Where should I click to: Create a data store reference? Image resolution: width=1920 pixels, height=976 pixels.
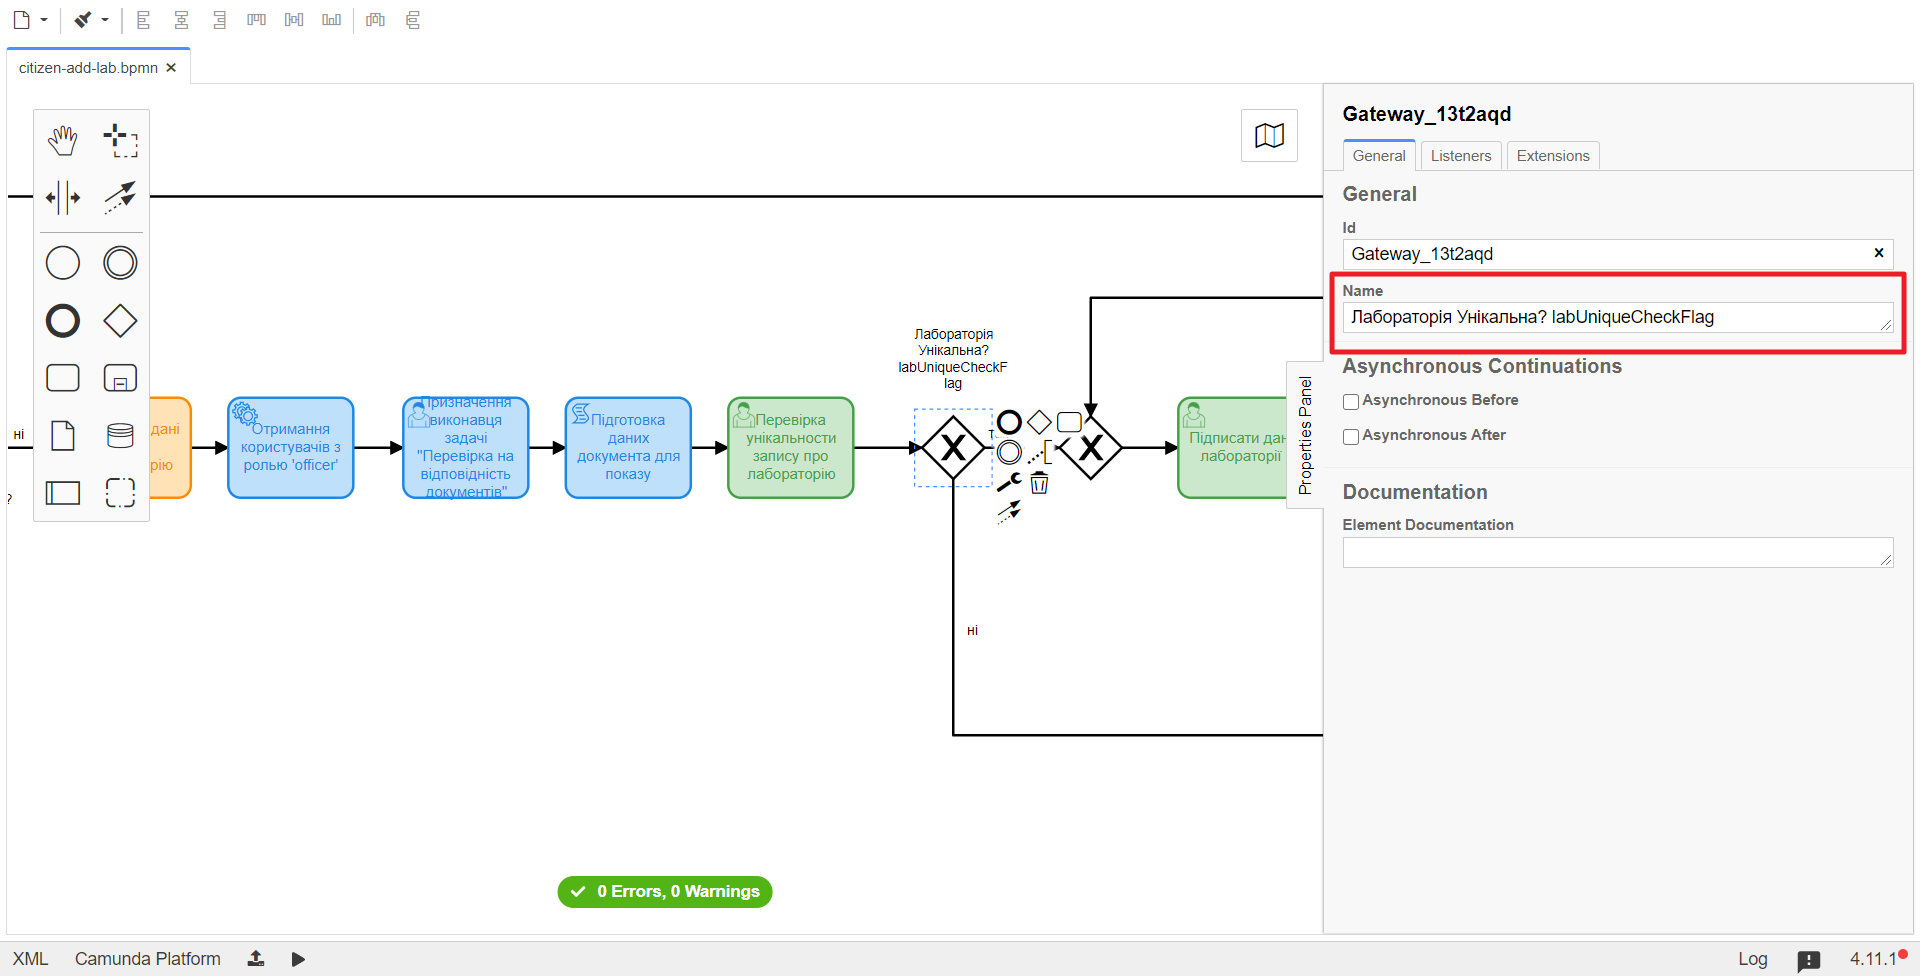(x=120, y=435)
